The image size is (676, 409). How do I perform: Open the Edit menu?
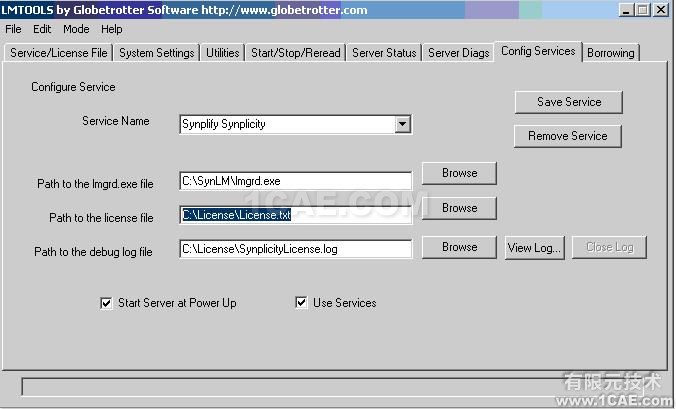click(x=42, y=29)
